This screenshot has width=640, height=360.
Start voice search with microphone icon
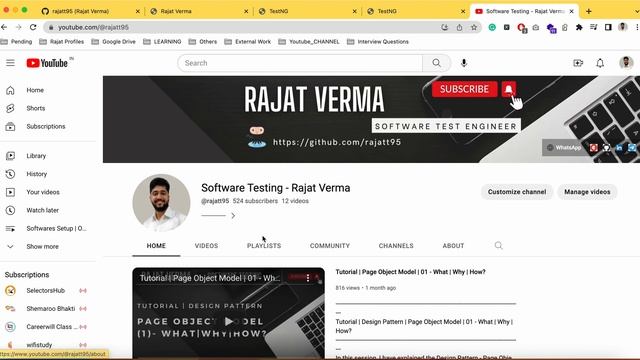pos(464,63)
